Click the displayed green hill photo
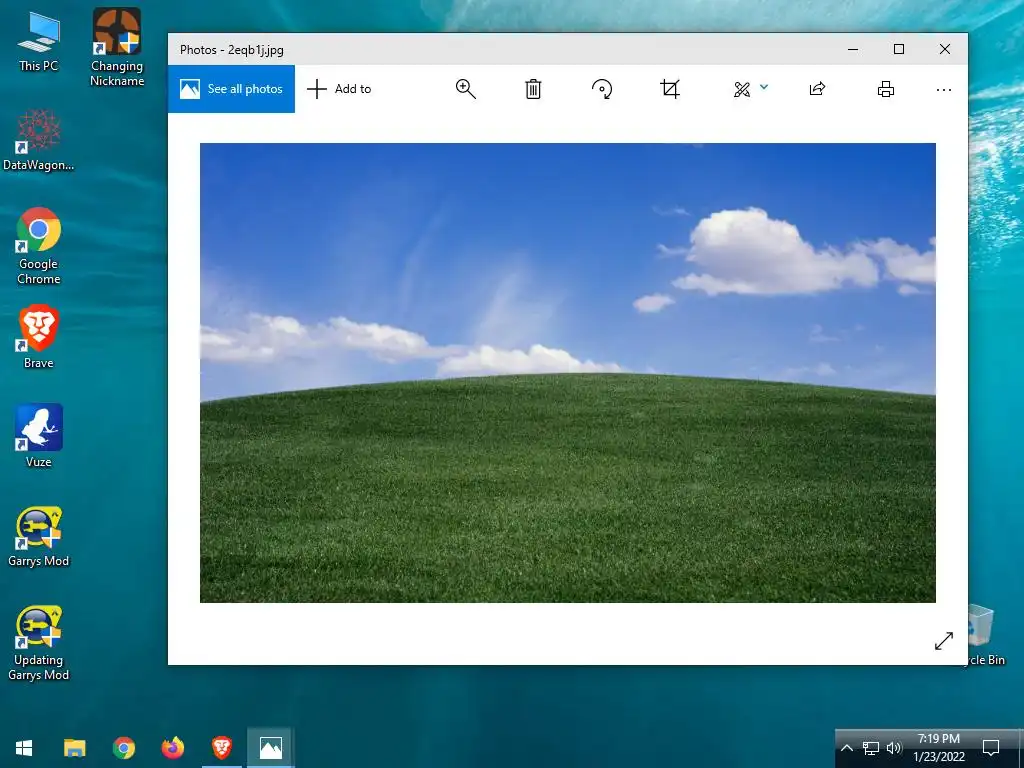Viewport: 1024px width, 768px height. point(568,372)
